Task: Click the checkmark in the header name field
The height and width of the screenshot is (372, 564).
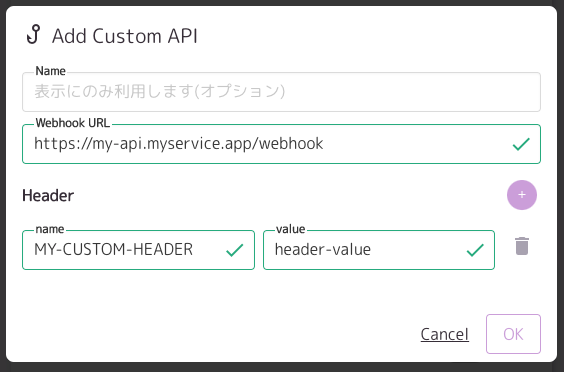Action: (x=235, y=250)
